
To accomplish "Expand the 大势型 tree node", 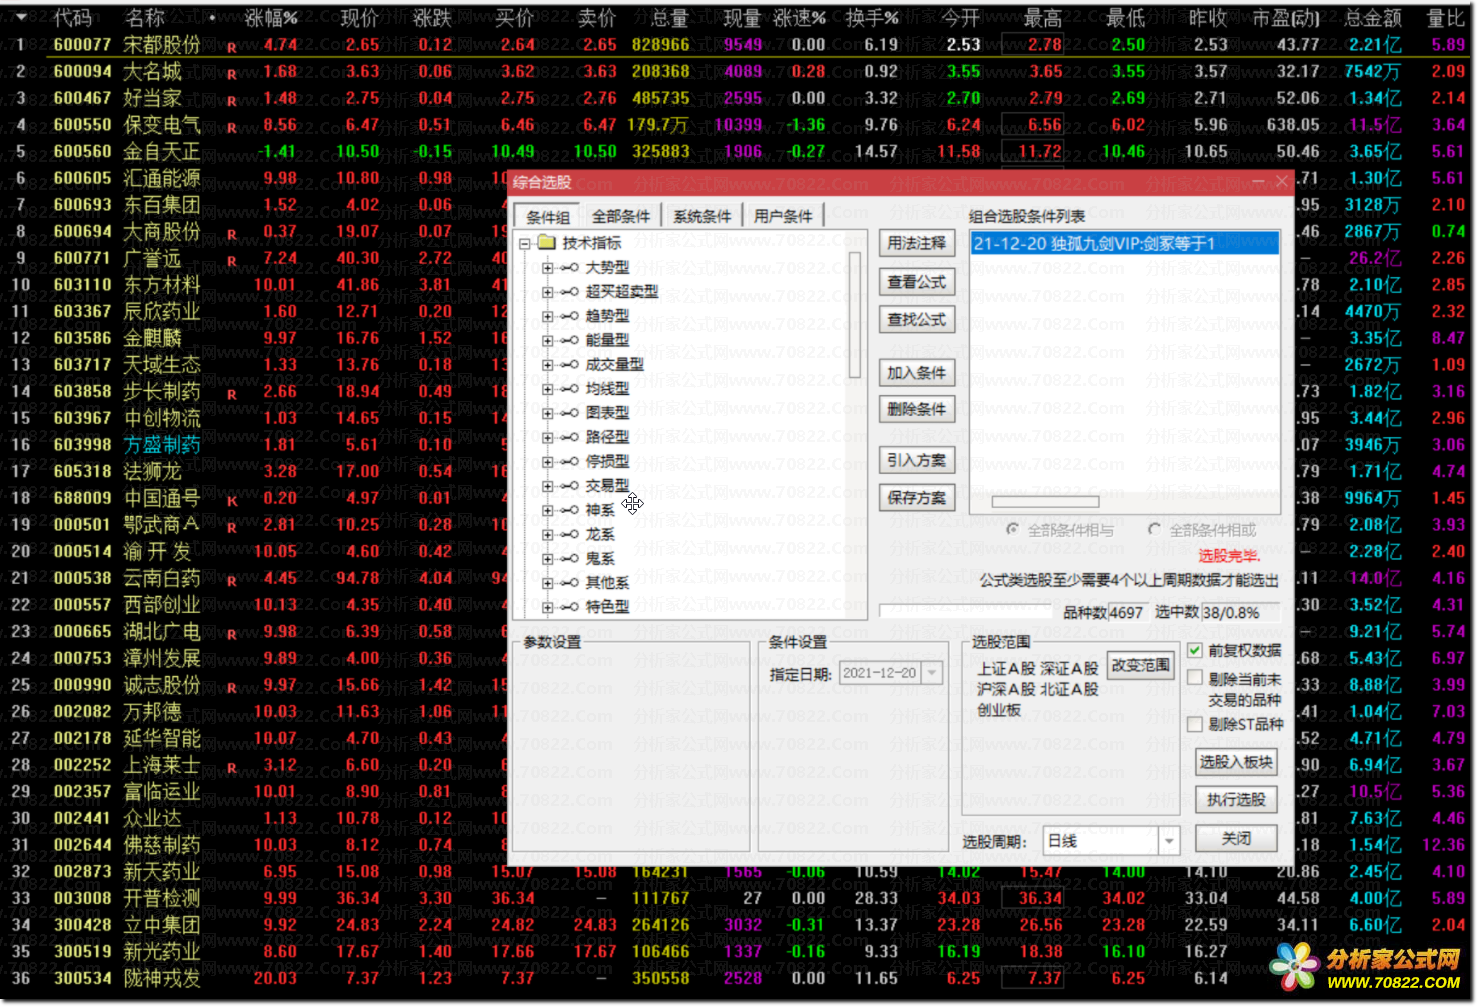I will click(547, 268).
